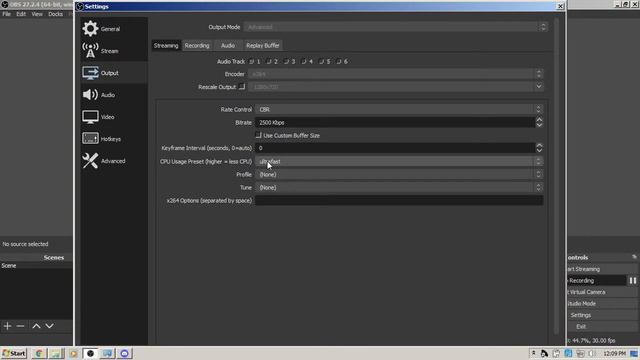Image resolution: width=640 pixels, height=360 pixels.
Task: Add a new scene with plus icon
Action: (7, 326)
